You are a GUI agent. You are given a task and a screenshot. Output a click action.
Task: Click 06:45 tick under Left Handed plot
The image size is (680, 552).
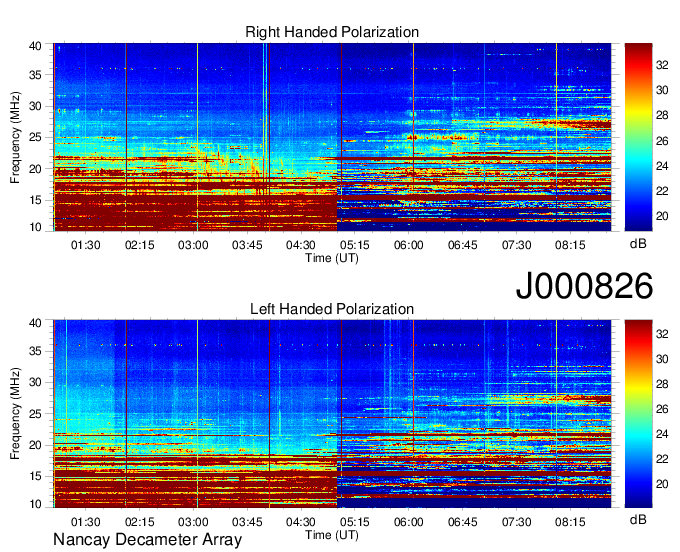pos(462,522)
